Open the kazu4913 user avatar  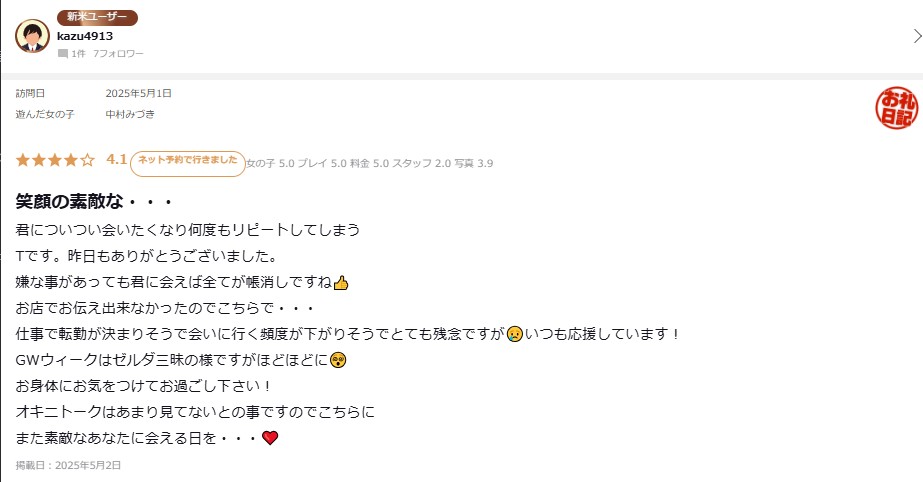[32, 36]
